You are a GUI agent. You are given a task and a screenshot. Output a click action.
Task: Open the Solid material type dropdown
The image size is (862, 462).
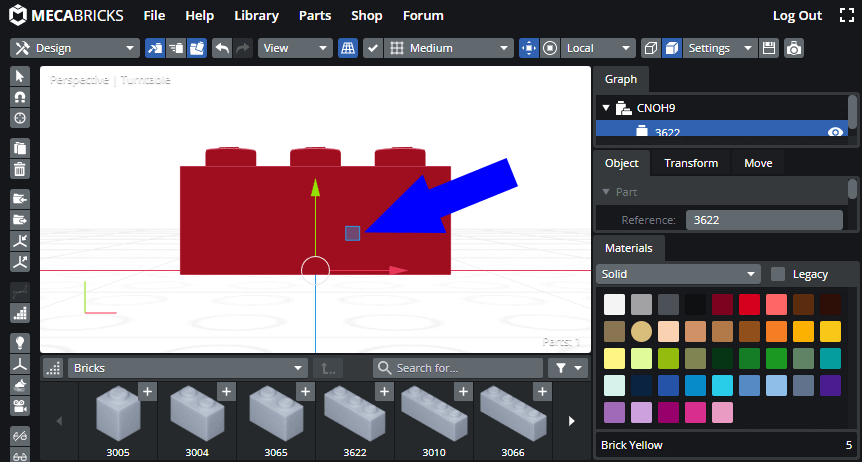coord(680,274)
